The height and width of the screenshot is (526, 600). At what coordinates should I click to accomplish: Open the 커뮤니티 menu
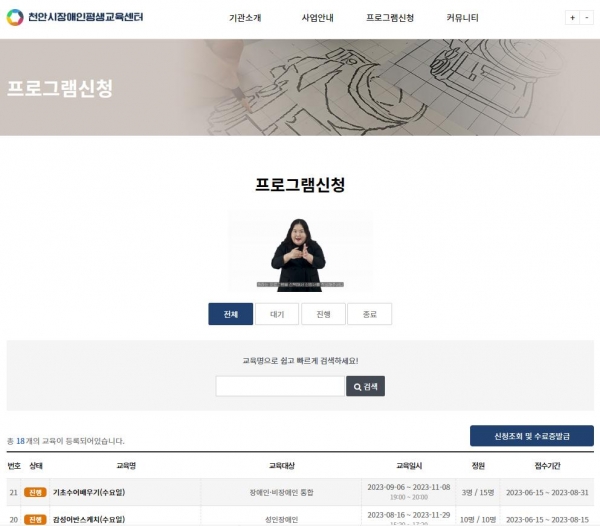tap(462, 18)
